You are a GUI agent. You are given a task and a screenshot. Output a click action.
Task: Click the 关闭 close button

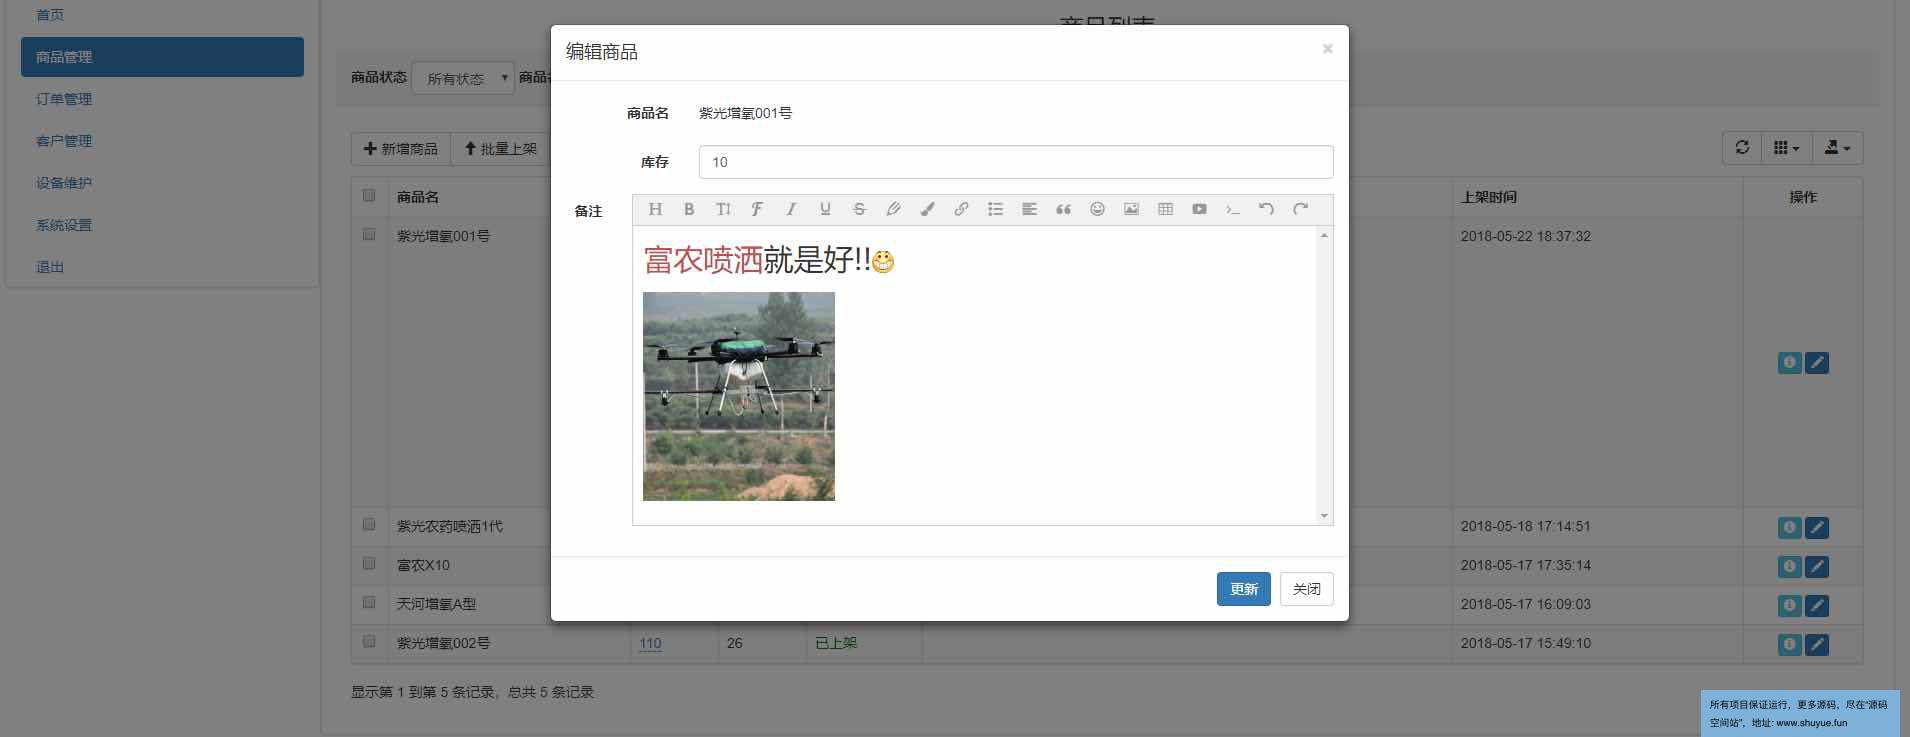pos(1306,589)
